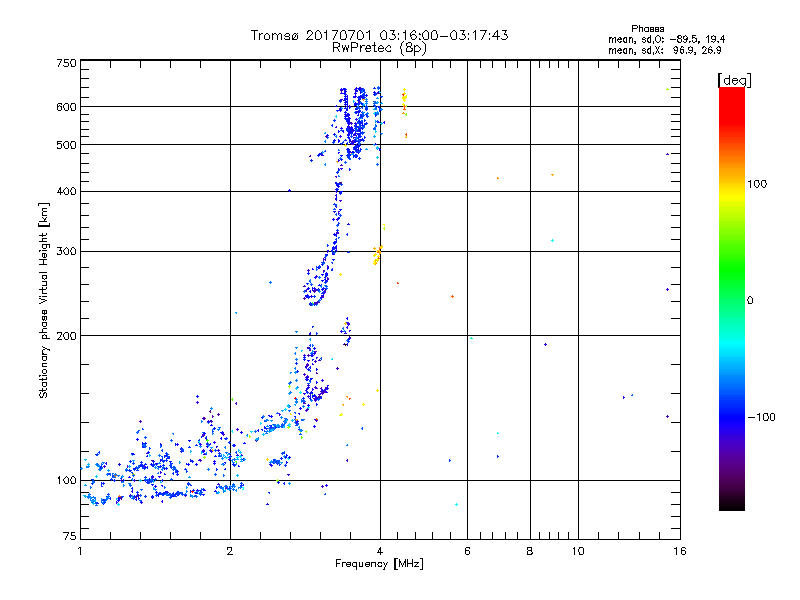Click the rainbow phase colorbar
800x600 pixels.
[x=732, y=298]
